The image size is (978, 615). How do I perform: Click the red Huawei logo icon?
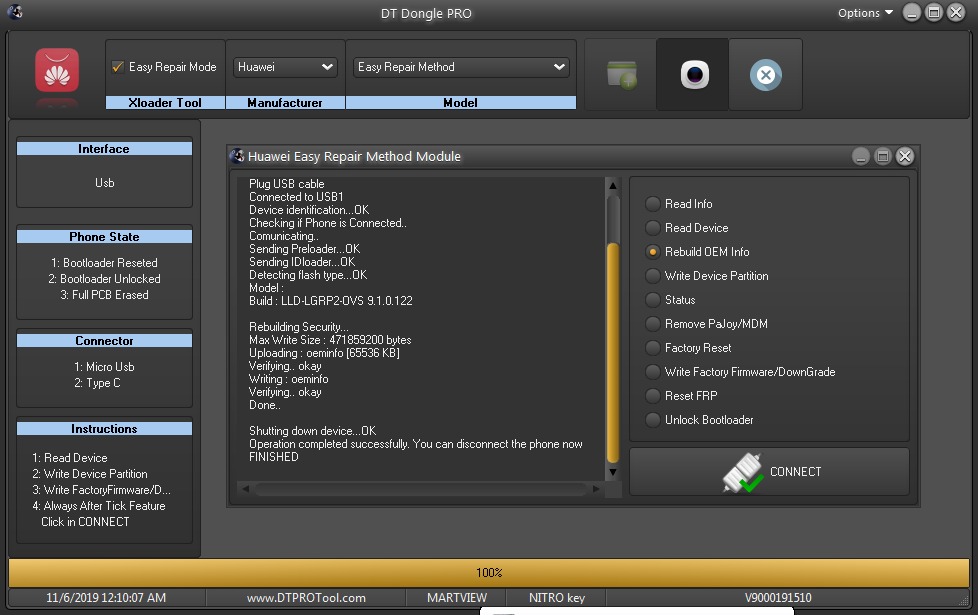(57, 70)
